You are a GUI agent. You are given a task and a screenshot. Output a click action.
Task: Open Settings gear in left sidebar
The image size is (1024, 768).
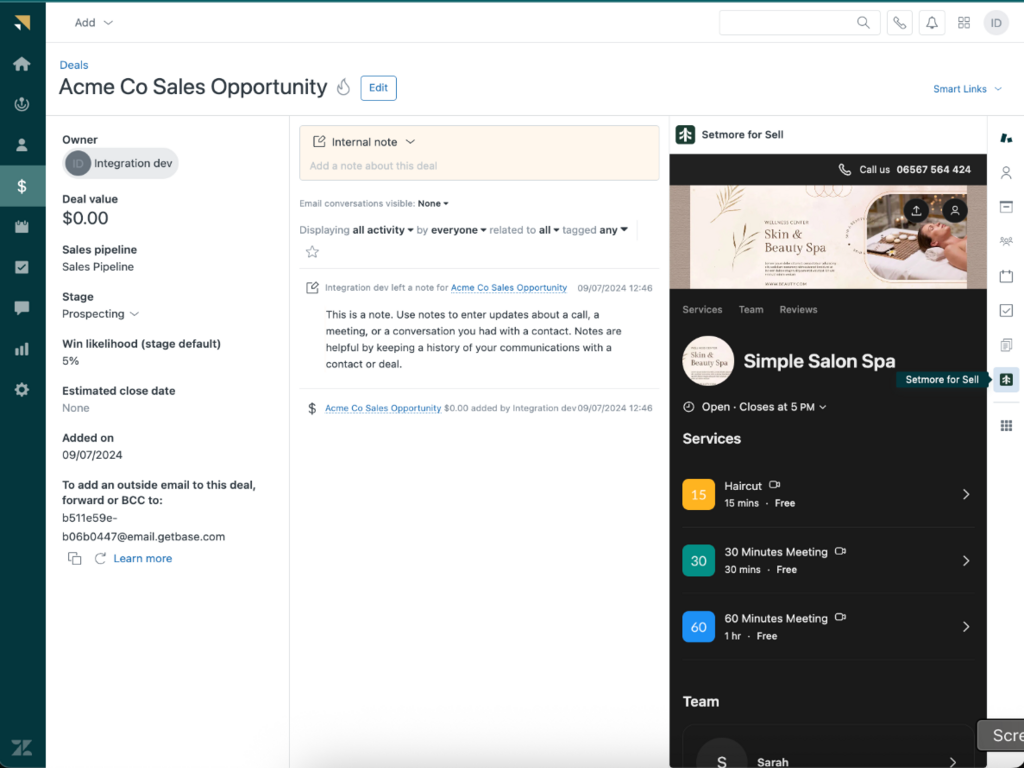coord(22,390)
